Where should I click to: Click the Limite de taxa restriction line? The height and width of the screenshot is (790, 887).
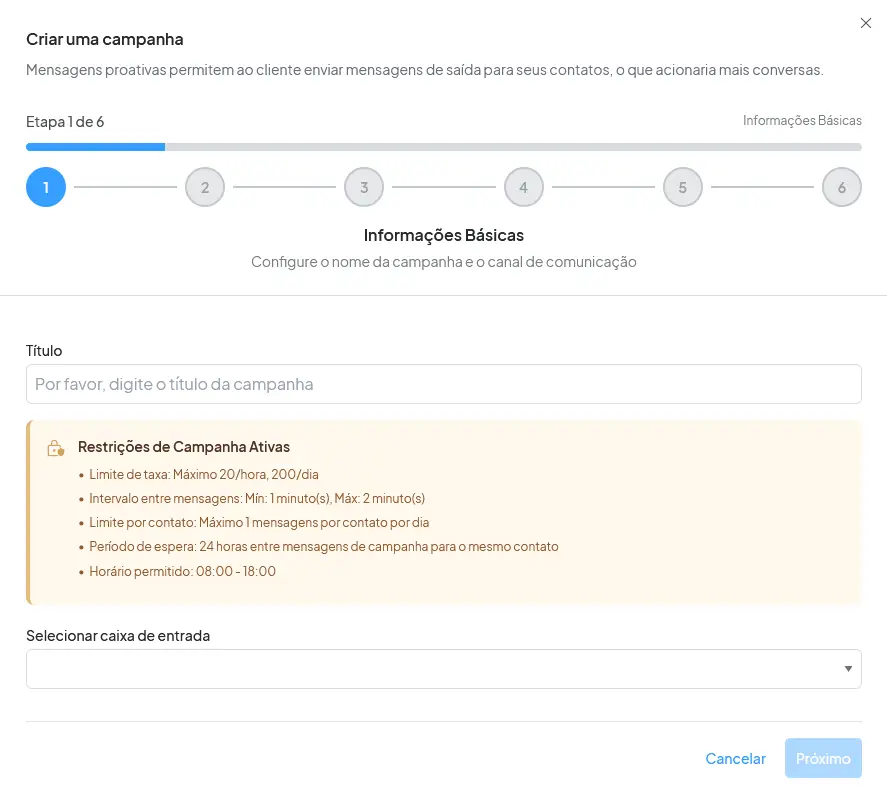204,474
